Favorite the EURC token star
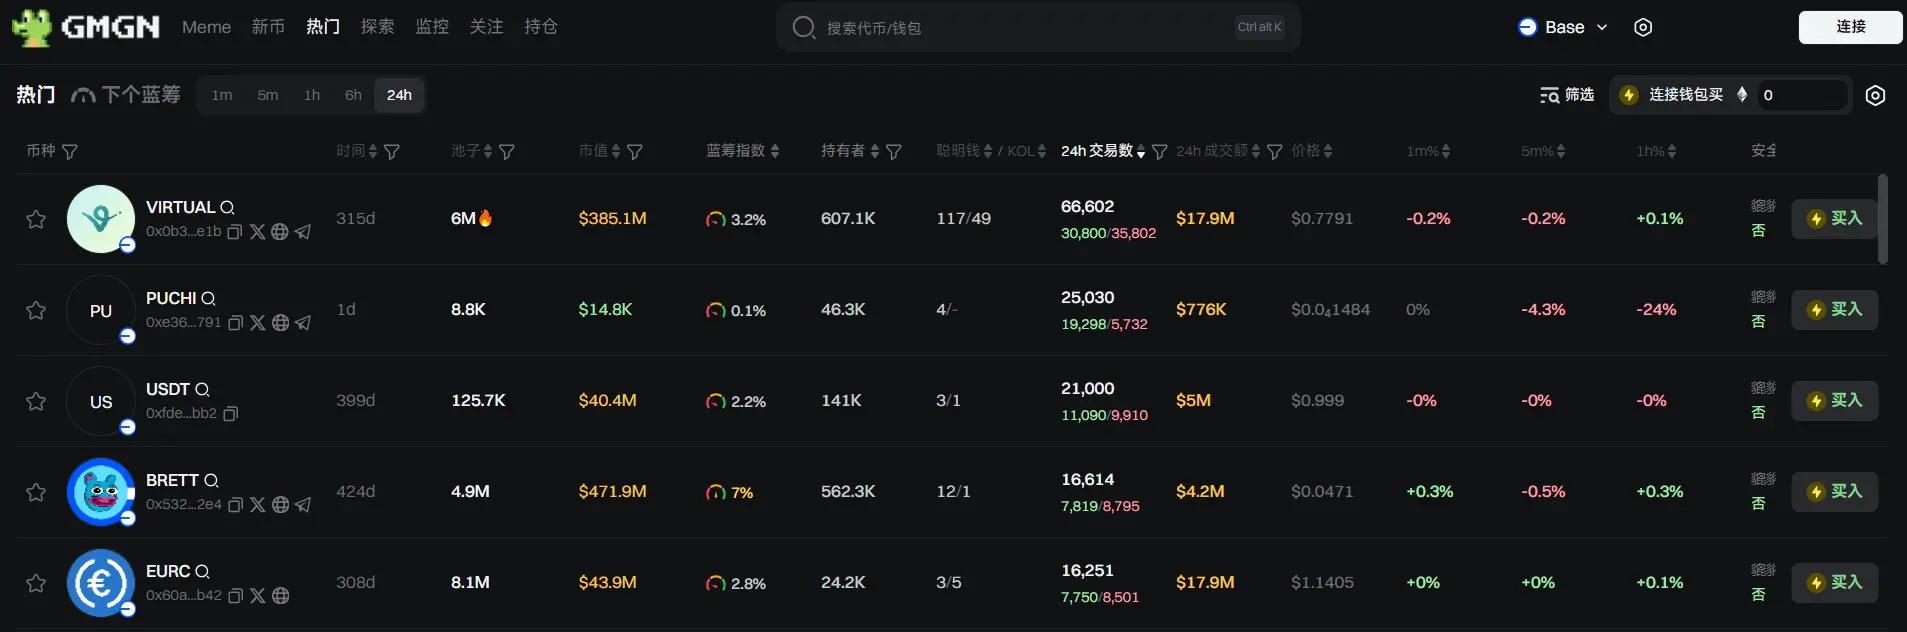The width and height of the screenshot is (1907, 632). [x=36, y=583]
